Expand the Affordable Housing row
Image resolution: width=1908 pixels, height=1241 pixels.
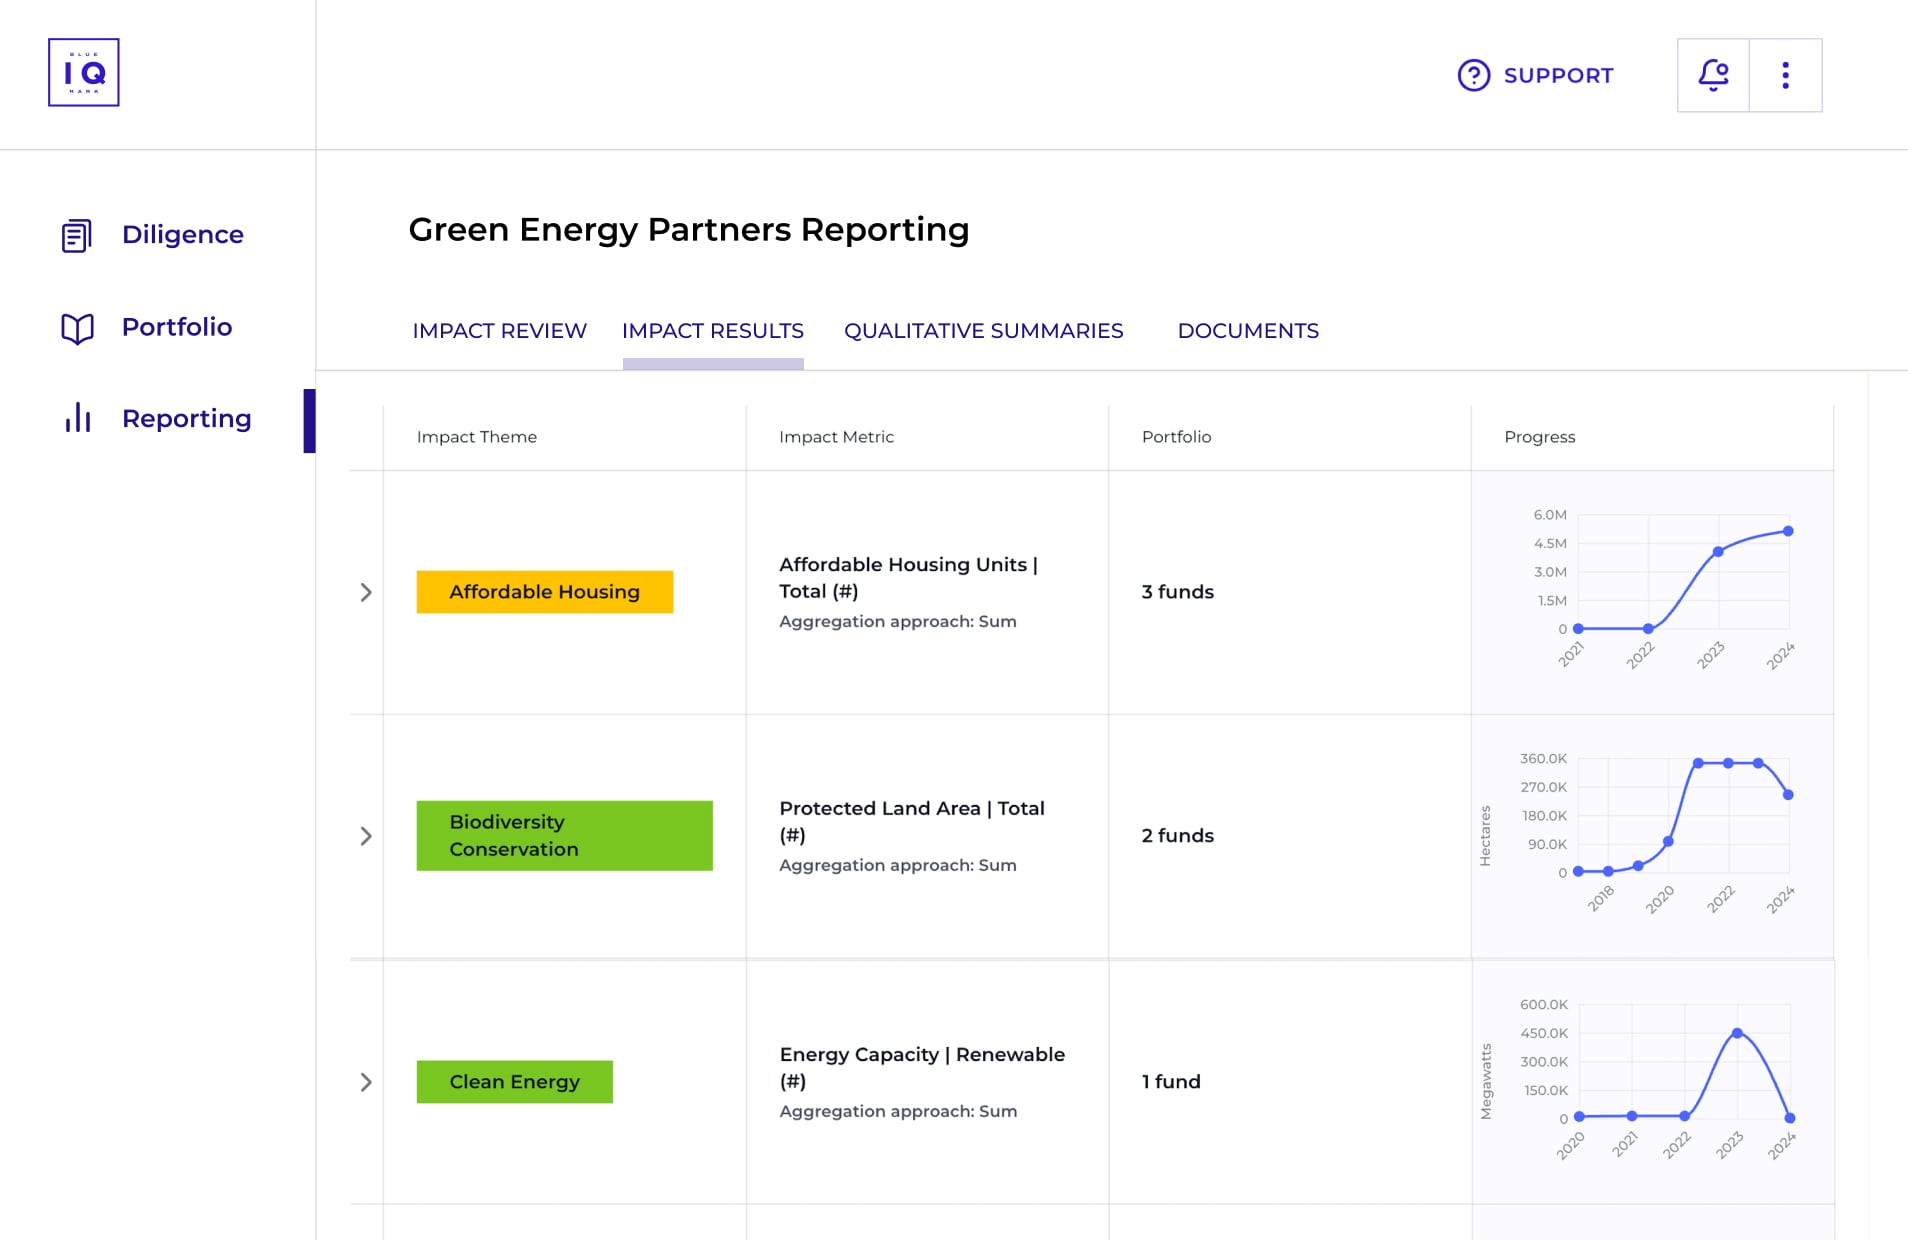pos(366,592)
